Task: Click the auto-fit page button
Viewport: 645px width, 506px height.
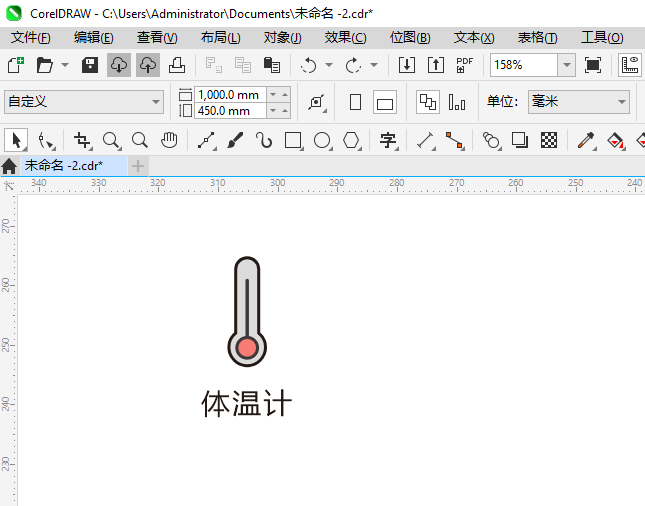Action: pos(317,102)
